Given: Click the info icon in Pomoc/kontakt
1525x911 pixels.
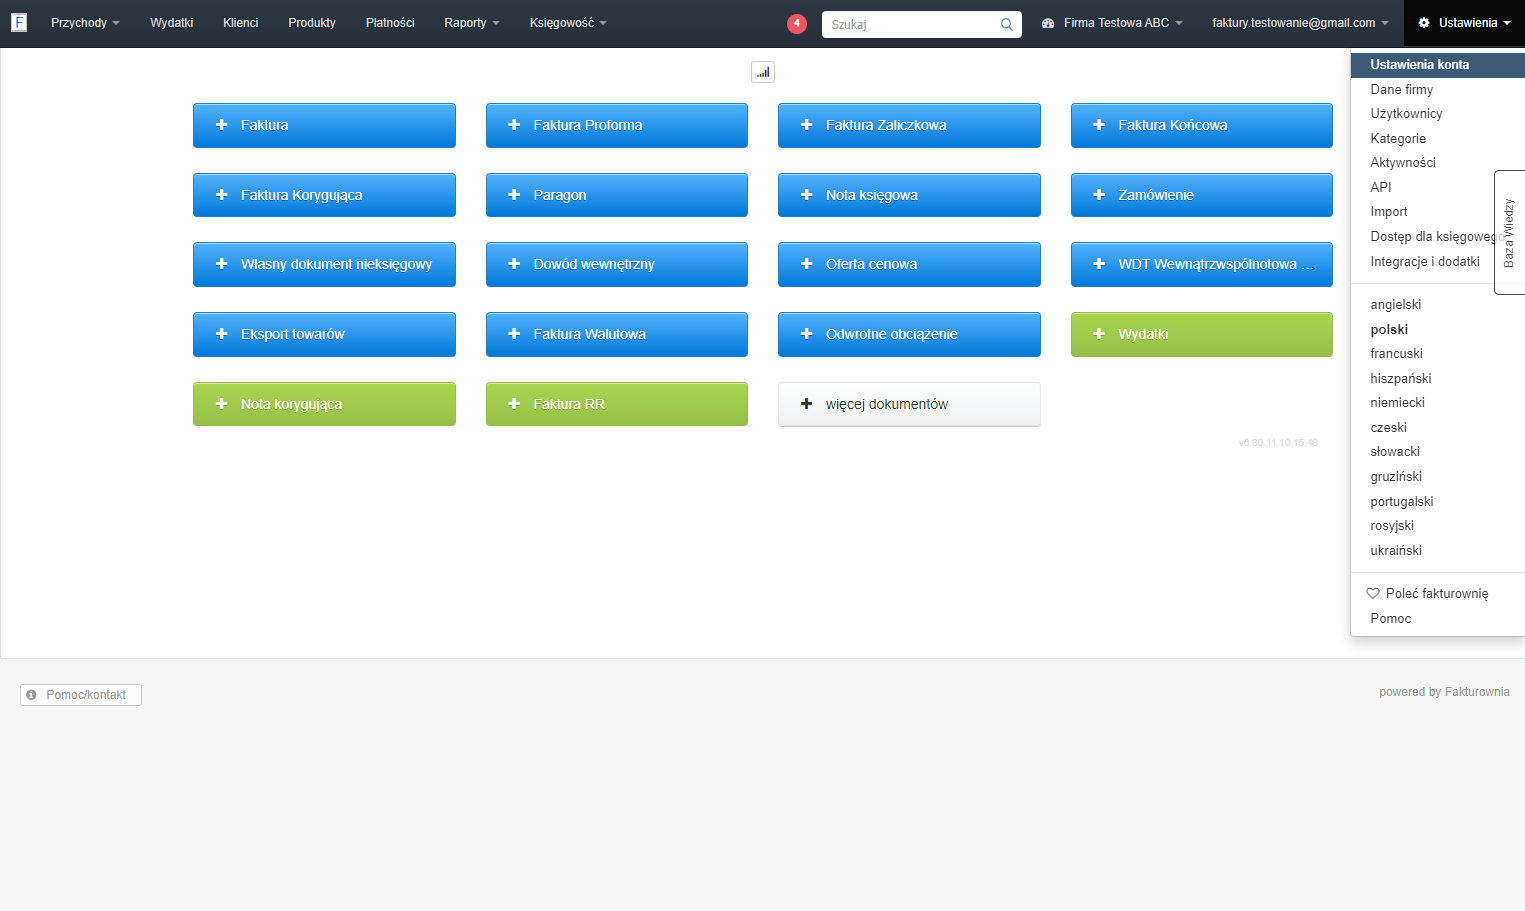Looking at the screenshot, I should tap(31, 695).
